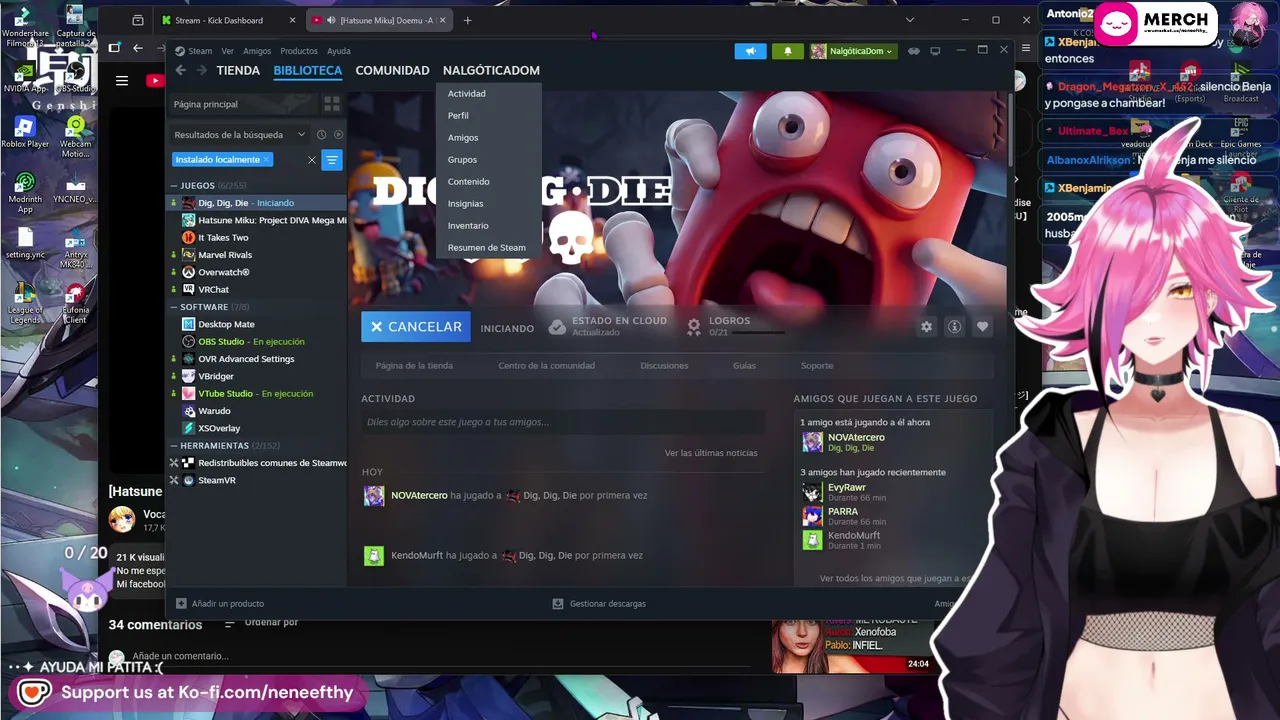Select the VRChat icon in library
This screenshot has height=720, width=1280.
[x=188, y=290]
